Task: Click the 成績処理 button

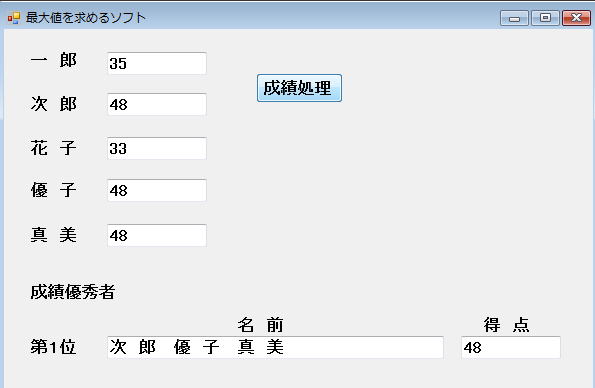Action: [x=299, y=88]
